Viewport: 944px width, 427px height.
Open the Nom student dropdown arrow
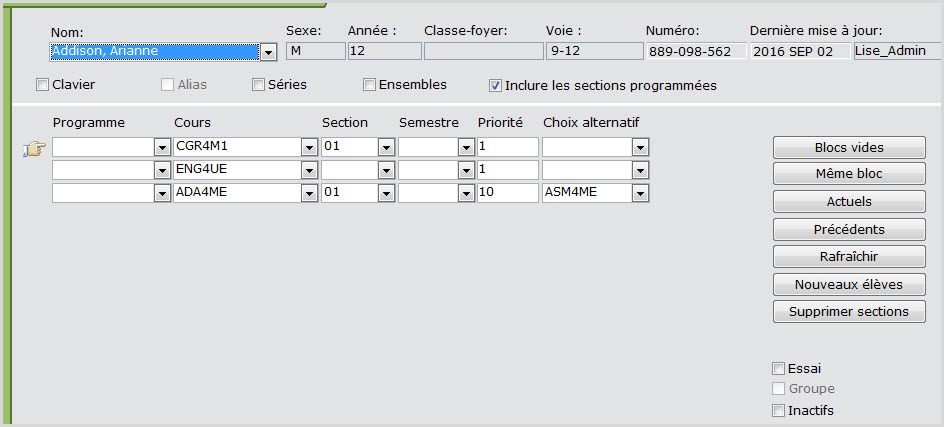[x=268, y=52]
